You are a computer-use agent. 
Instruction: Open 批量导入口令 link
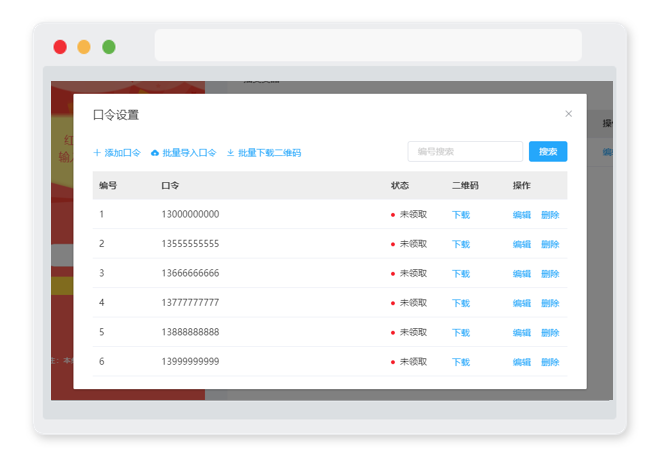click(184, 152)
